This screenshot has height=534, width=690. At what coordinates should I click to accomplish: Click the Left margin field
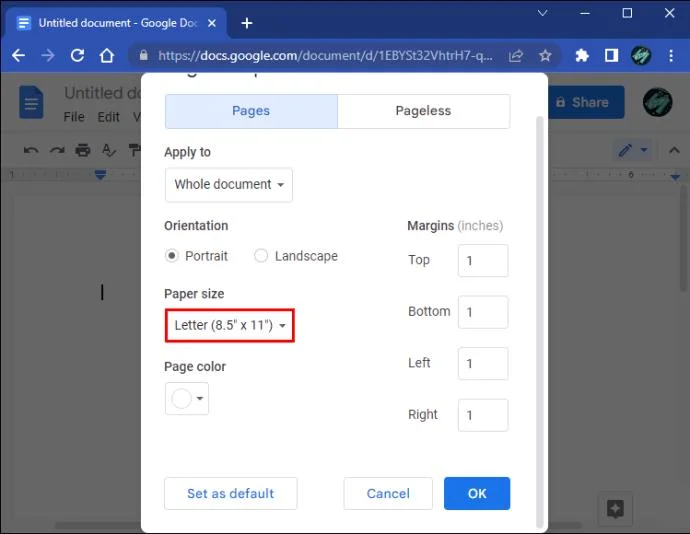483,364
